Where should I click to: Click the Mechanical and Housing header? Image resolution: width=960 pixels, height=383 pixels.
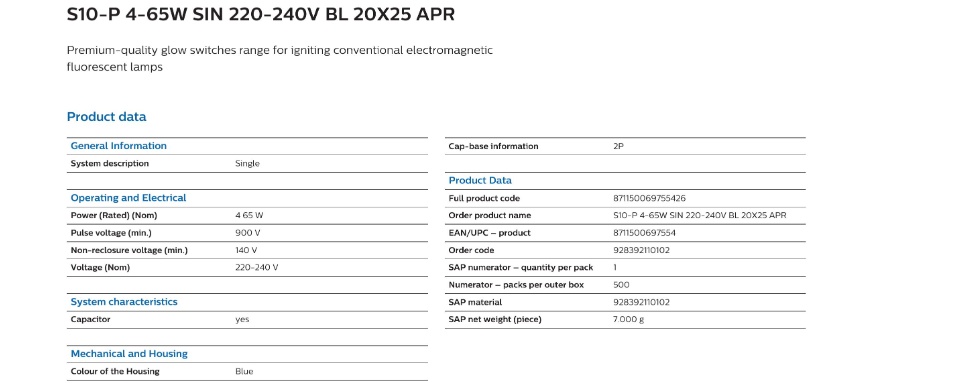(129, 354)
